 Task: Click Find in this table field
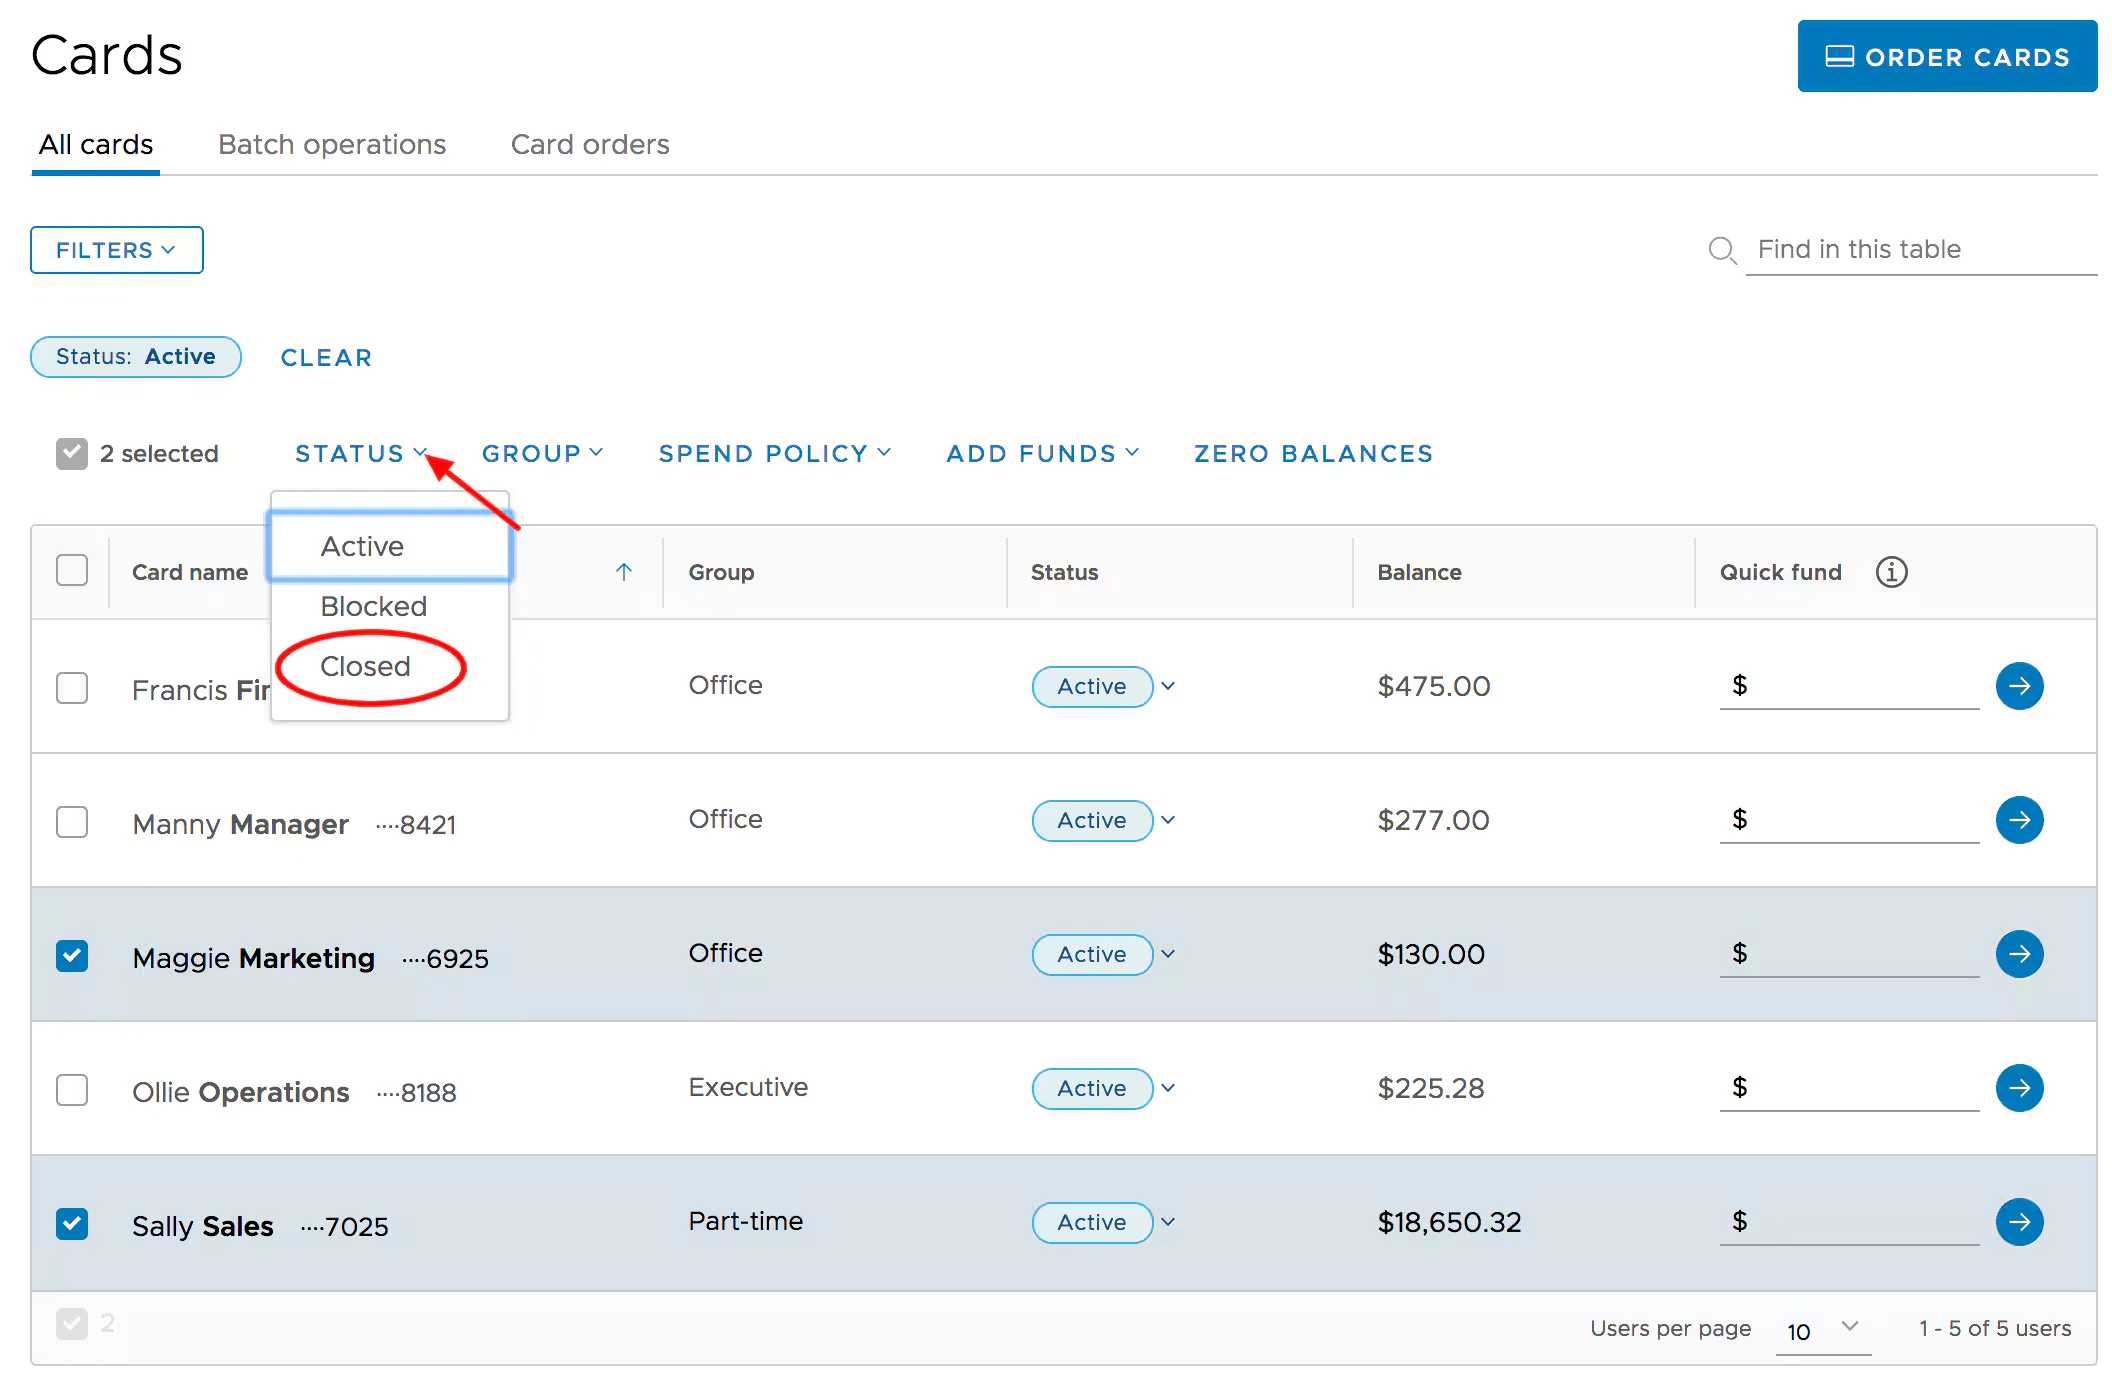click(1920, 250)
